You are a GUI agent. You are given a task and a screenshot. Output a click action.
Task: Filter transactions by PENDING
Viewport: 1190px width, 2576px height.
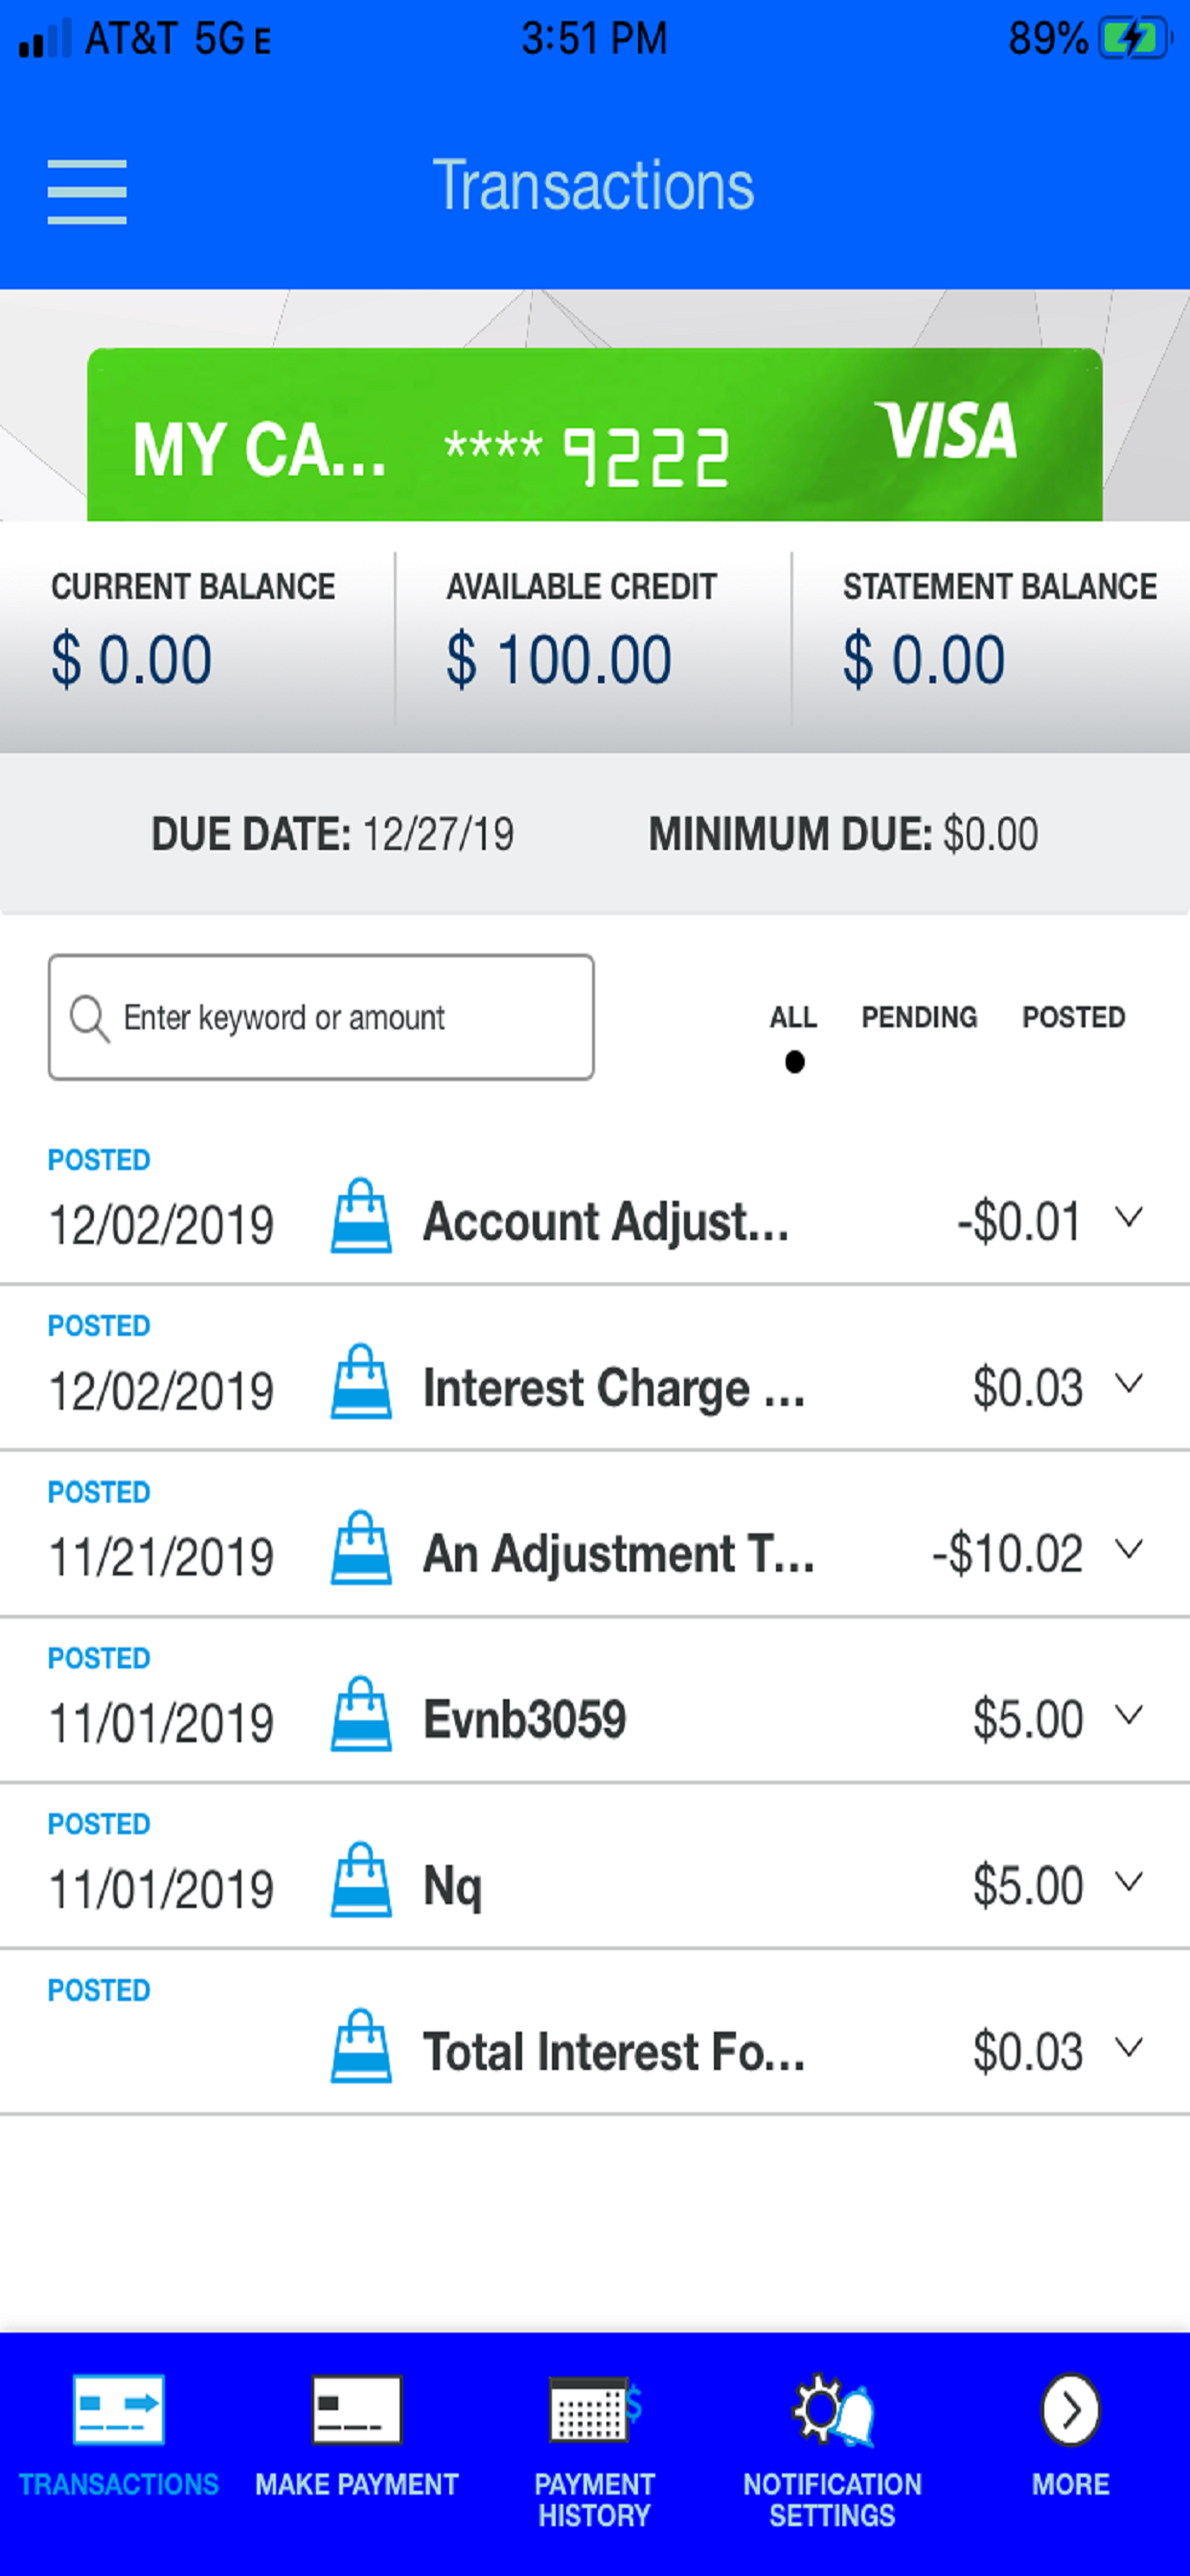pyautogui.click(x=919, y=1018)
